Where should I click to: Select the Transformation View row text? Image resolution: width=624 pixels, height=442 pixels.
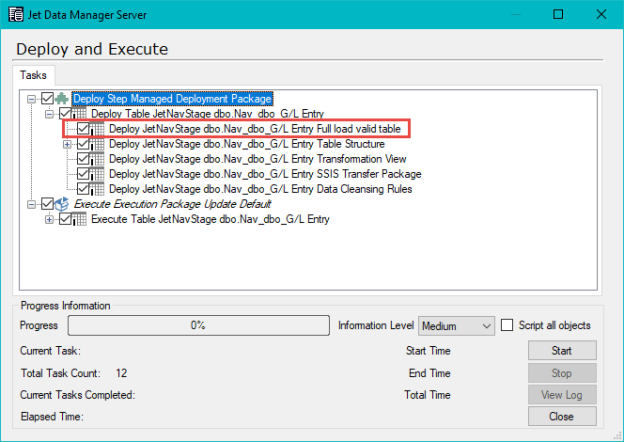(x=258, y=159)
